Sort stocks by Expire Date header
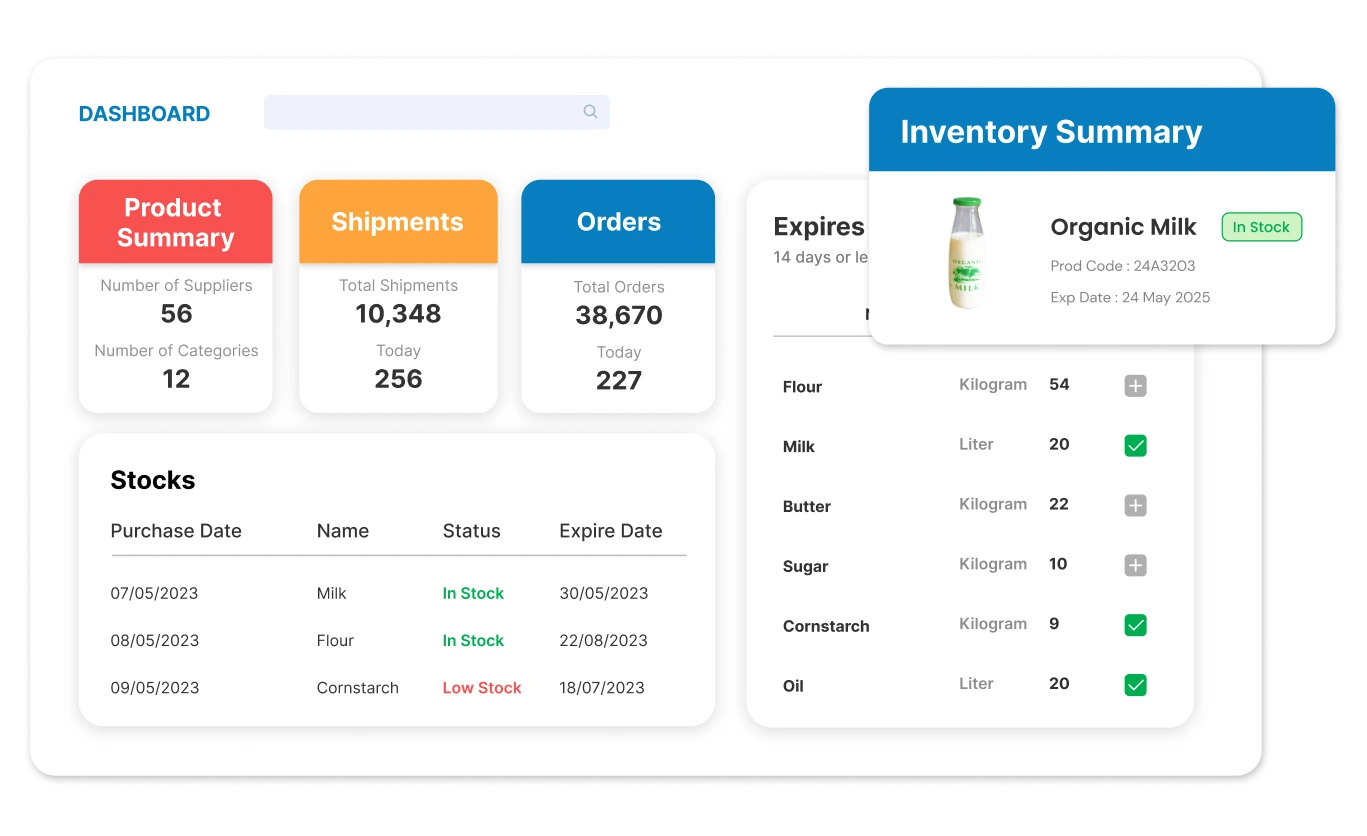The image size is (1367, 836). tap(610, 531)
